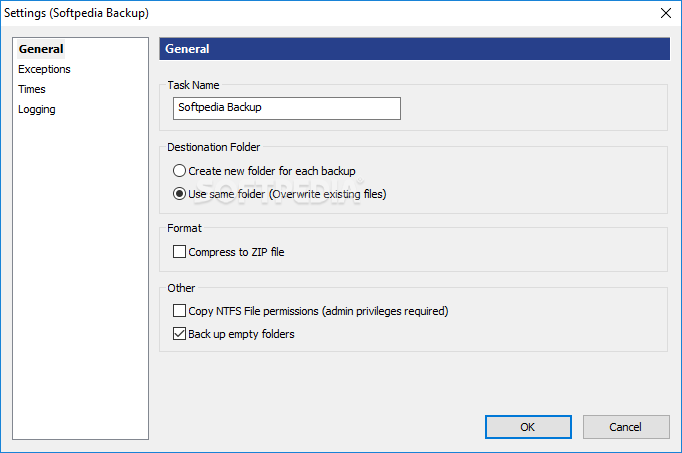Screen dimensions: 682x453
Task: Select the General settings category
Action: click(x=41, y=49)
